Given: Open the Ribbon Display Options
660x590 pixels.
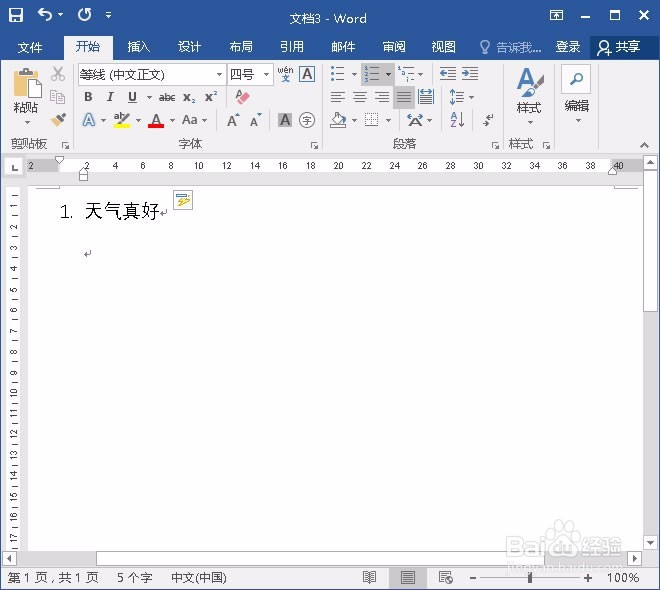Looking at the screenshot, I should click(x=556, y=16).
